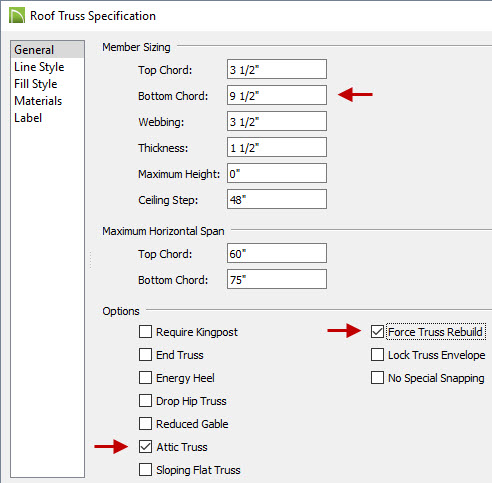Check Lock Truss Envelope option
492x483 pixels.
377,355
